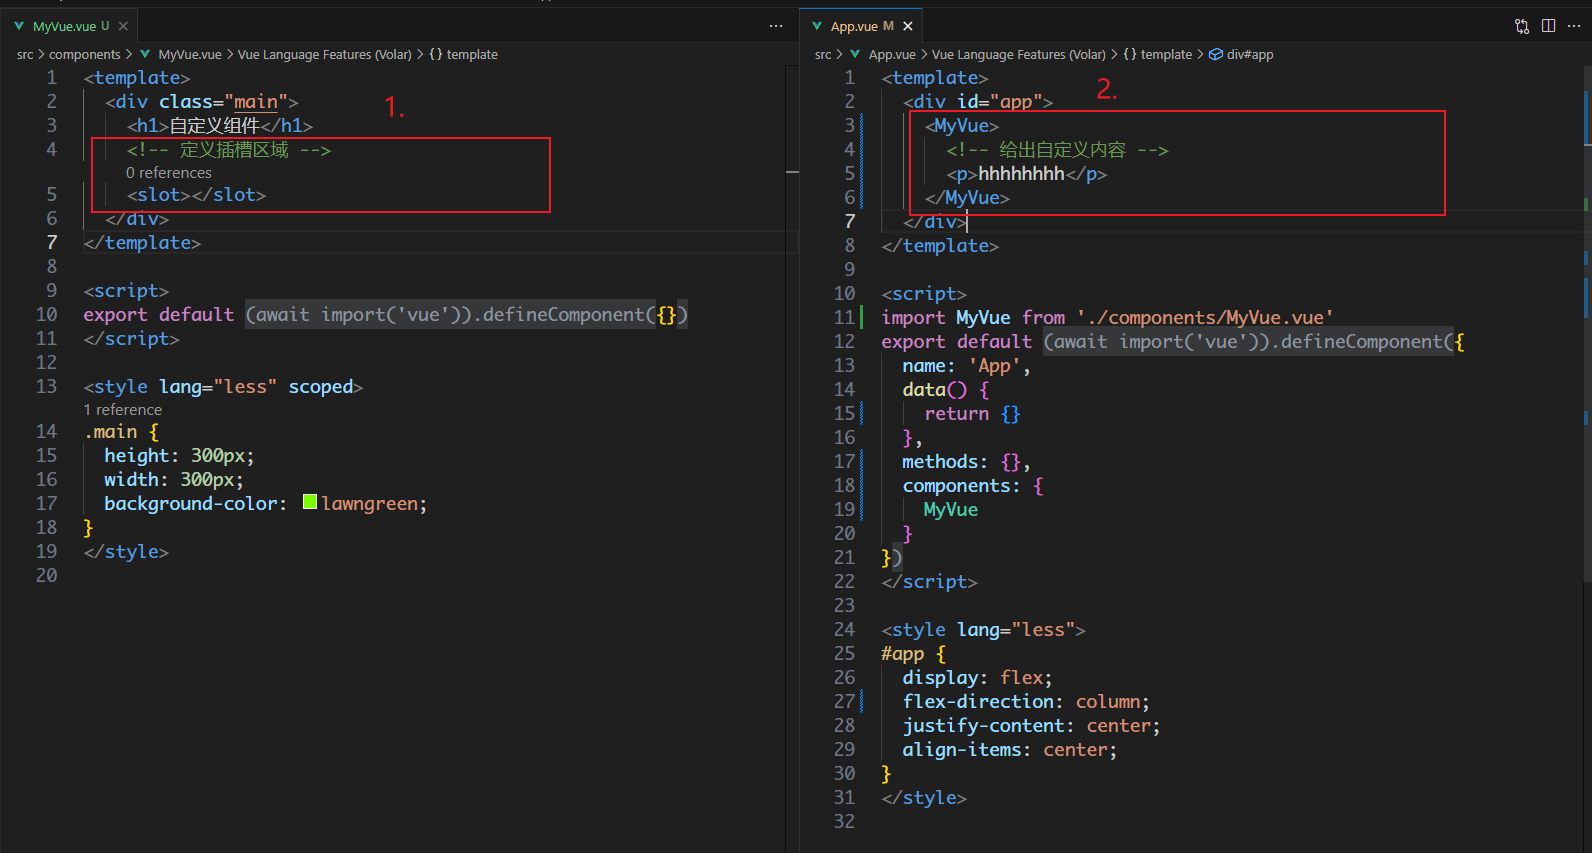Click 'align-items: center;' line
The height and width of the screenshot is (853, 1592).
pyautogui.click(x=1010, y=749)
